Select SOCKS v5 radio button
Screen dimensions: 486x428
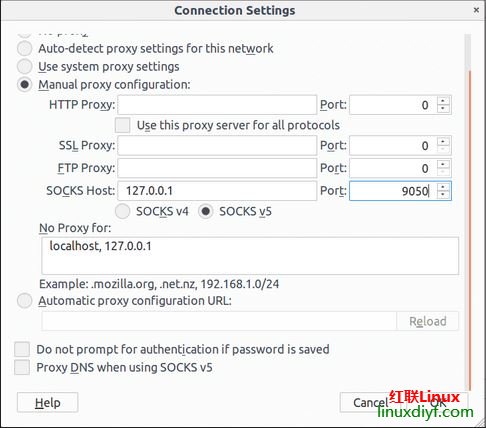coord(206,211)
